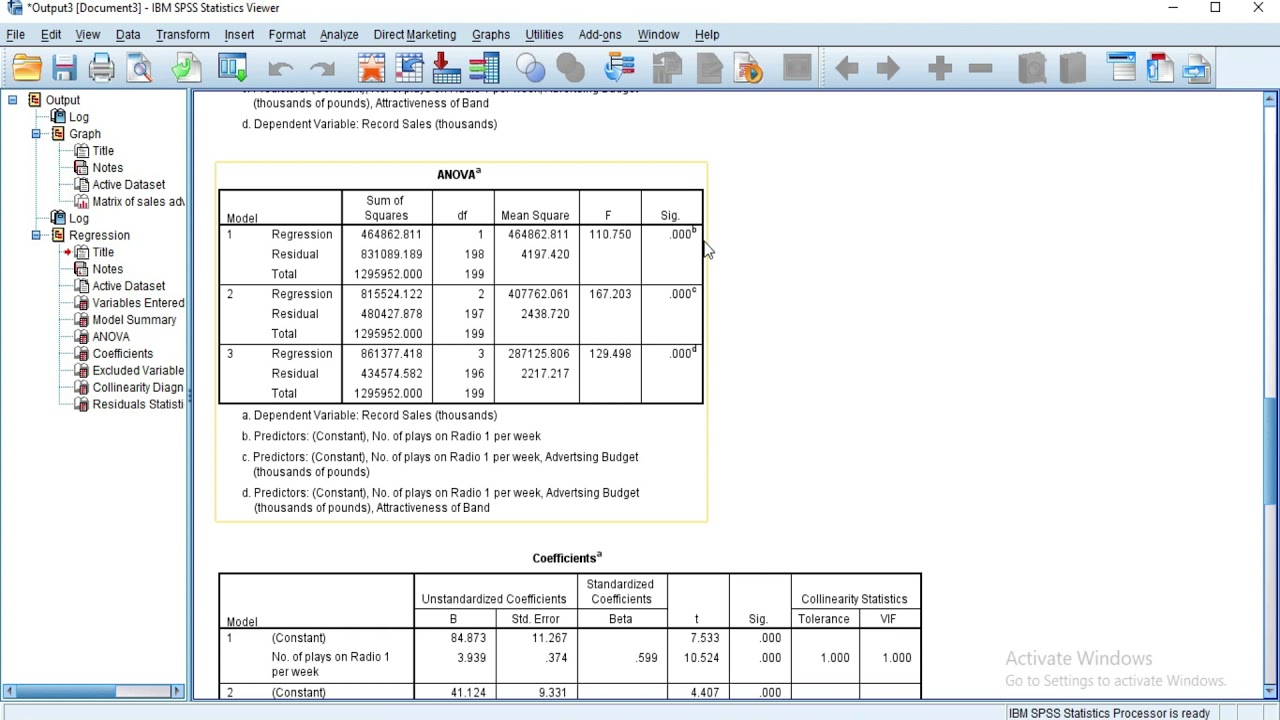The image size is (1280, 720).
Task: Select Notes under Regression
Action: (x=108, y=269)
